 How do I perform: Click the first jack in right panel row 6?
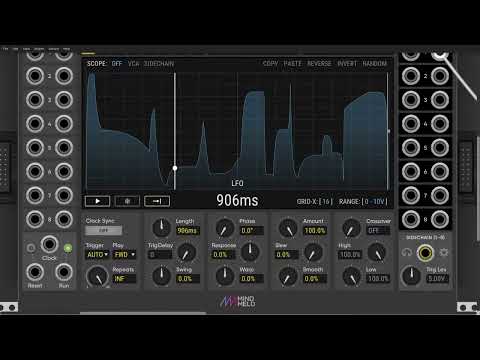411,171
